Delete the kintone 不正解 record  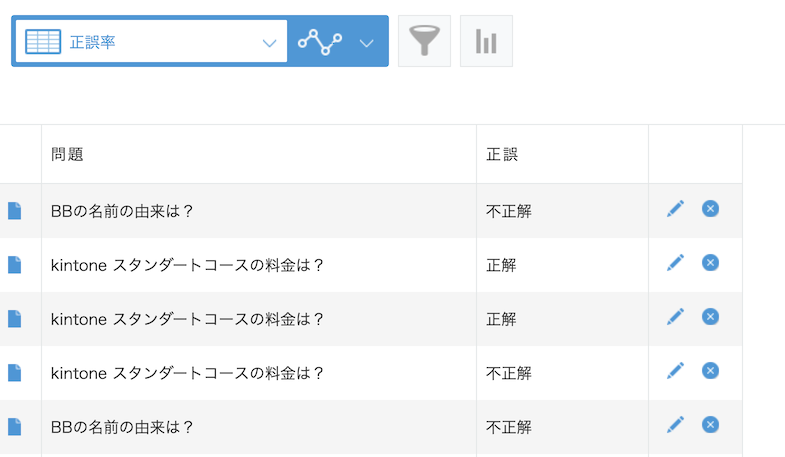(x=710, y=371)
